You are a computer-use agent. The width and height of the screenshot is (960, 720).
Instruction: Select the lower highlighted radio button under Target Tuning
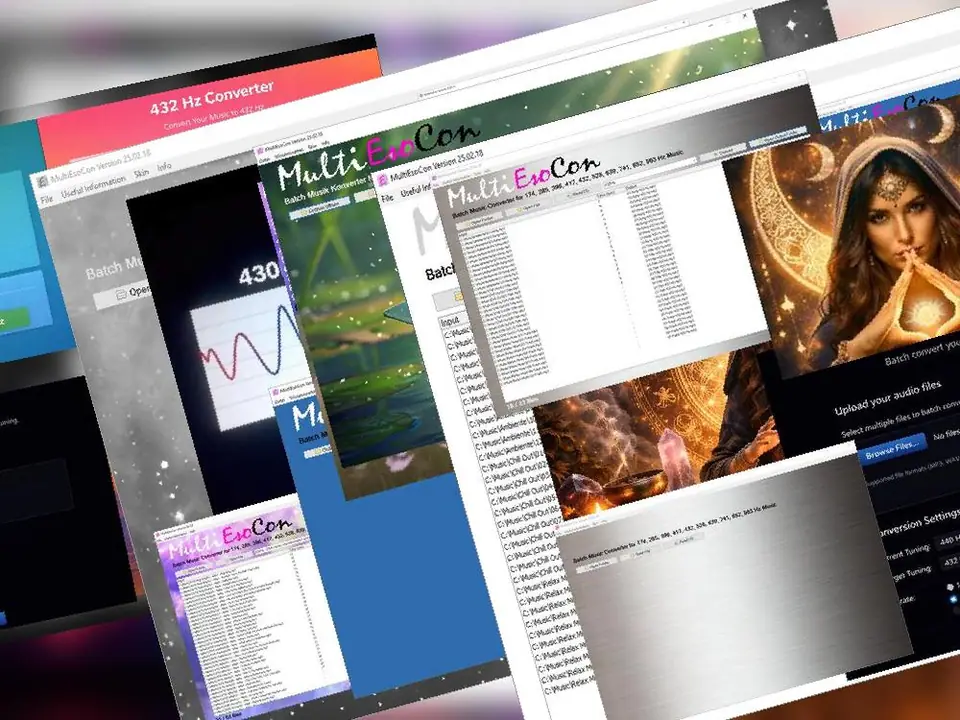953,600
